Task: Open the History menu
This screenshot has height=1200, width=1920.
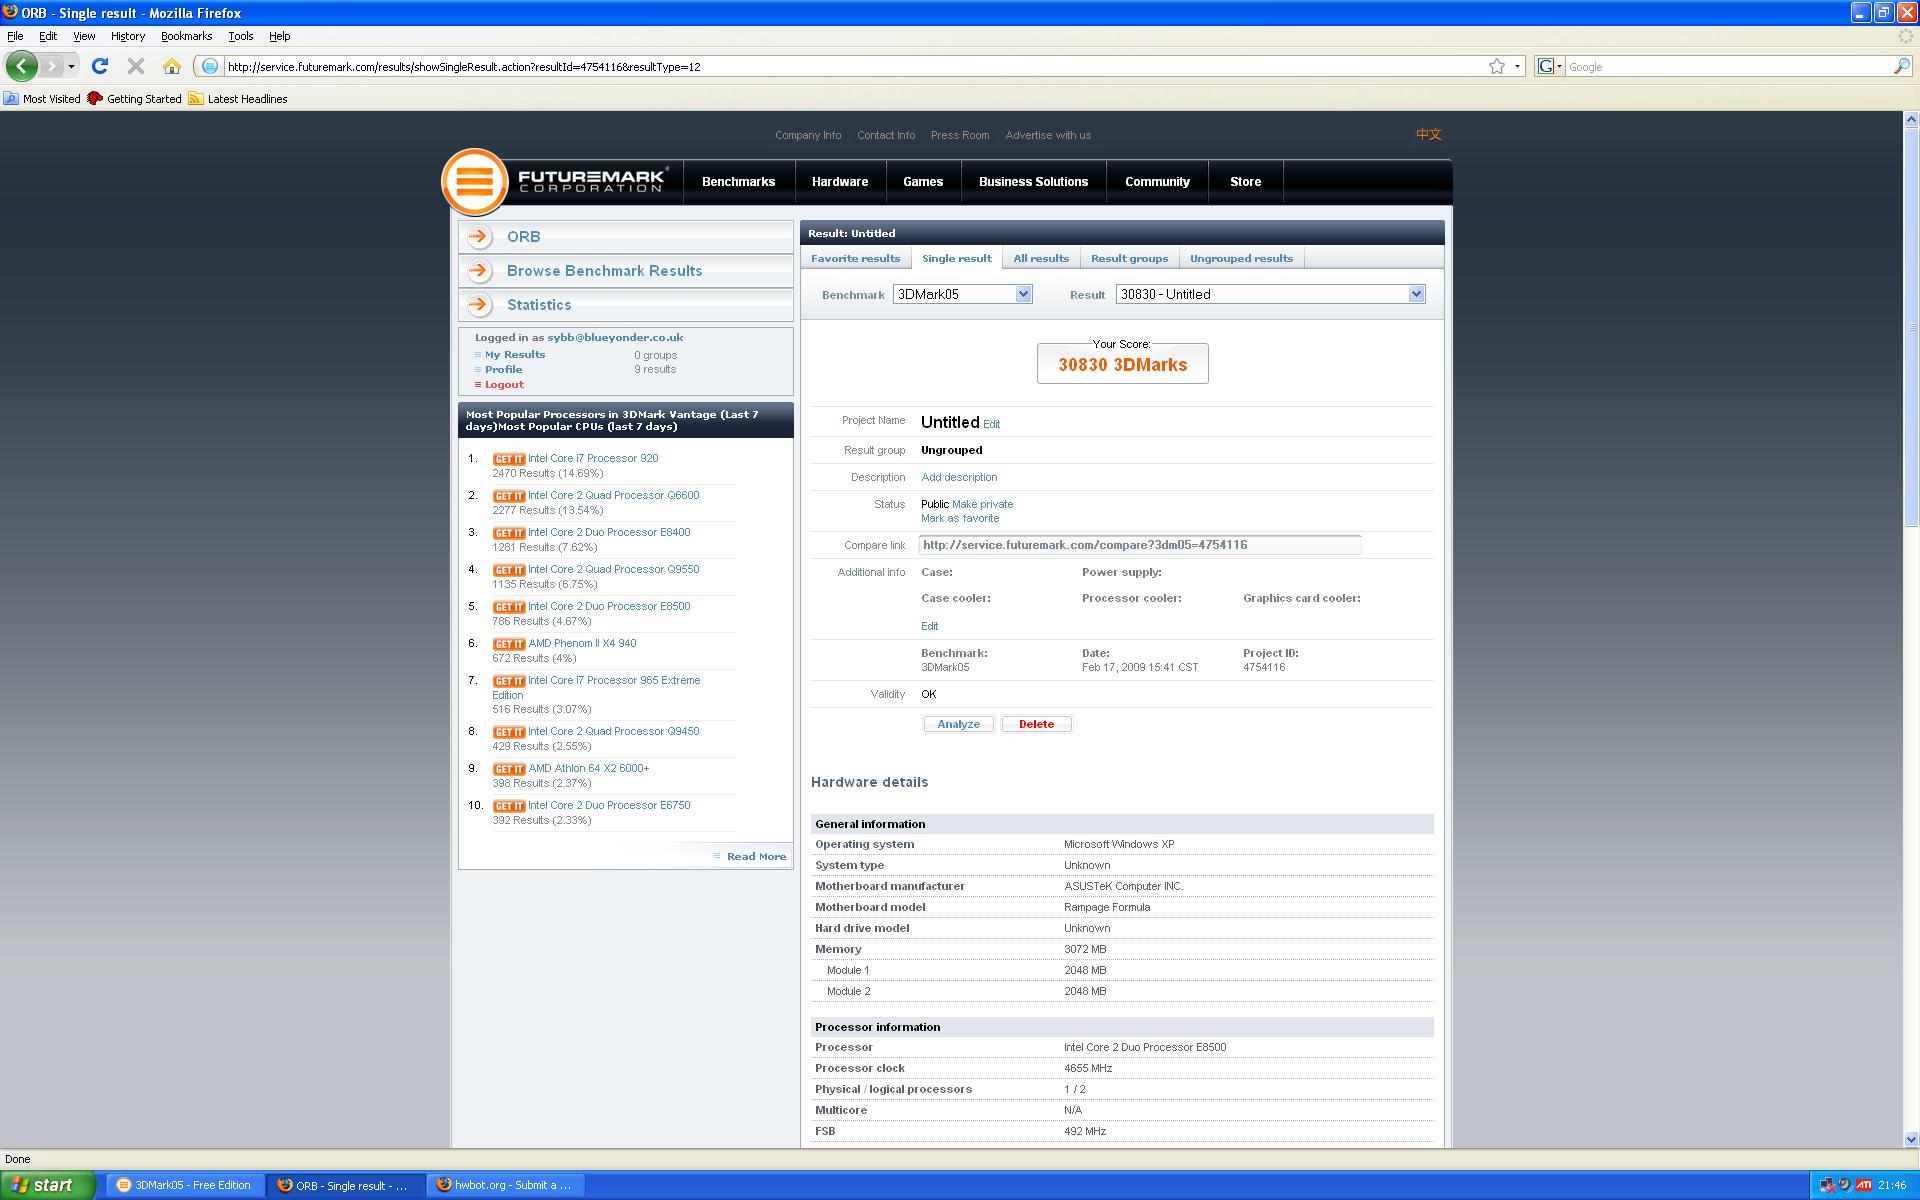Action: pos(128,36)
